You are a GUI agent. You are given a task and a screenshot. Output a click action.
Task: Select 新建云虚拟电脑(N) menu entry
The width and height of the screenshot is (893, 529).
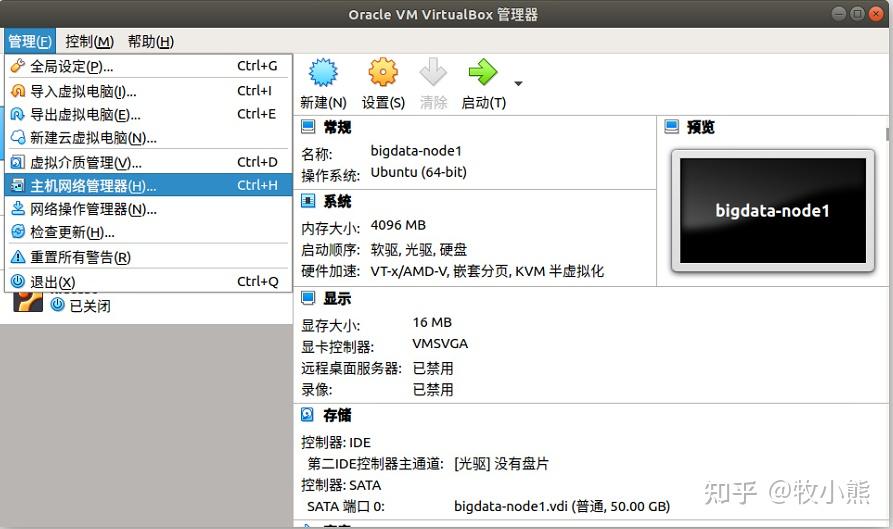coord(148,138)
